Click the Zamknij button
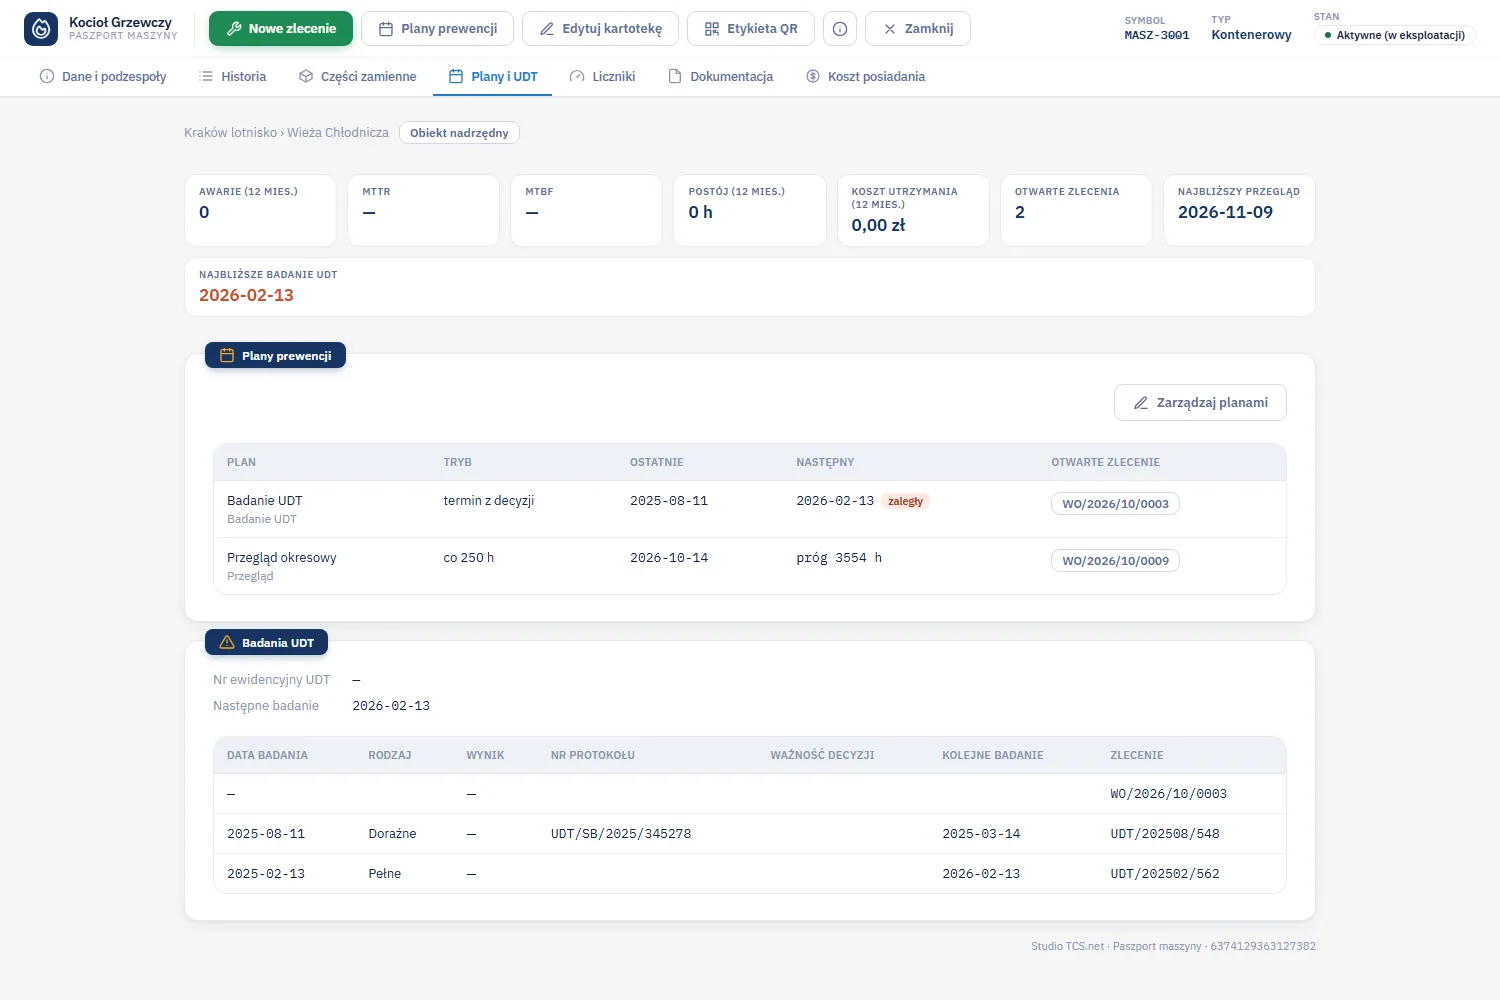1500x1000 pixels. point(918,29)
